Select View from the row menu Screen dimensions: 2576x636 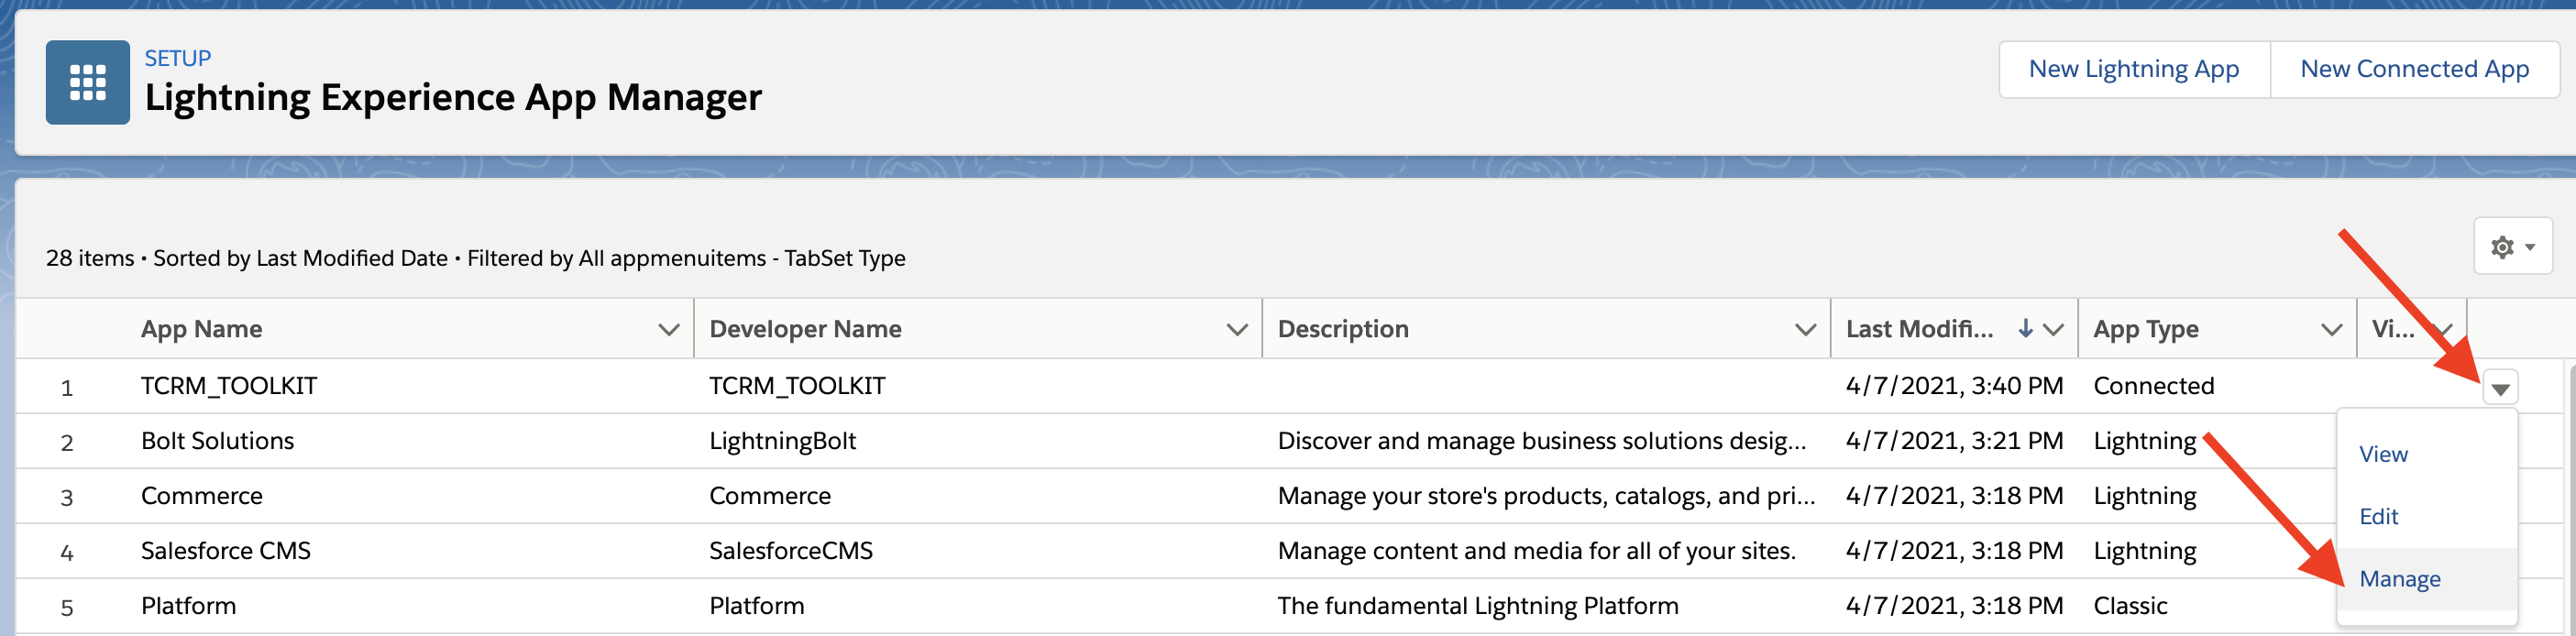[x=2383, y=454]
